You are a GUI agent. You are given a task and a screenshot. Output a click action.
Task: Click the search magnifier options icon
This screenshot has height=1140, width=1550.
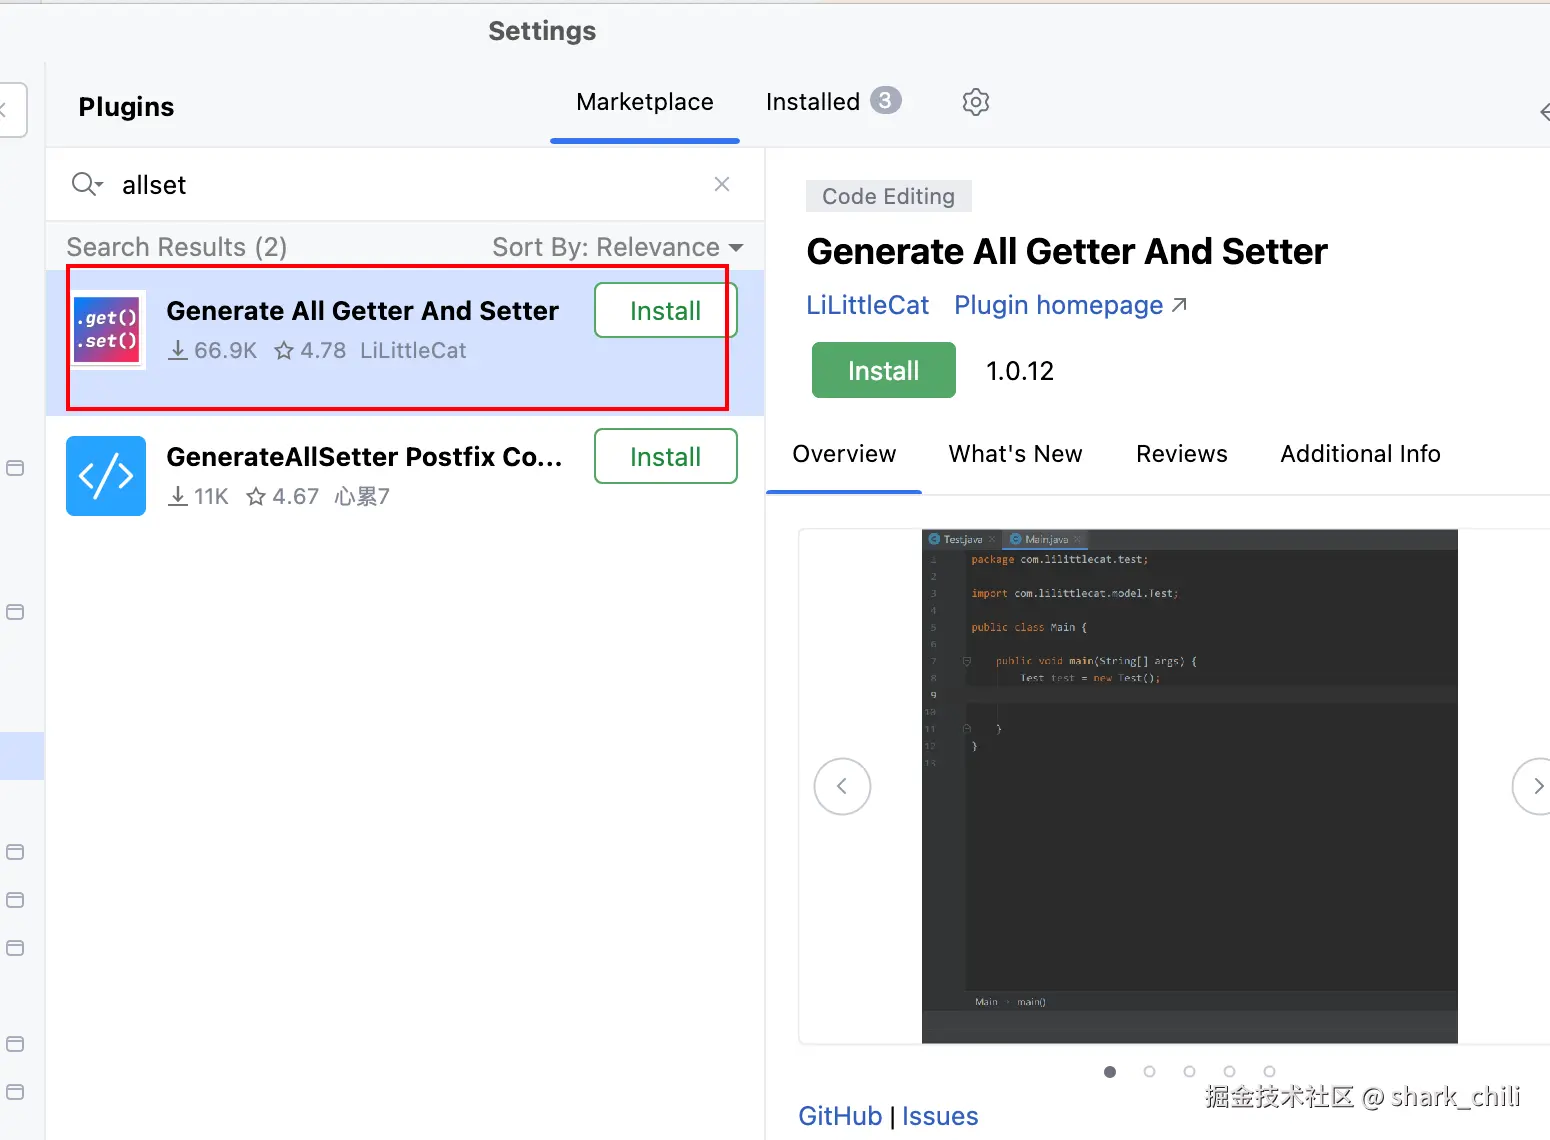pyautogui.click(x=87, y=184)
